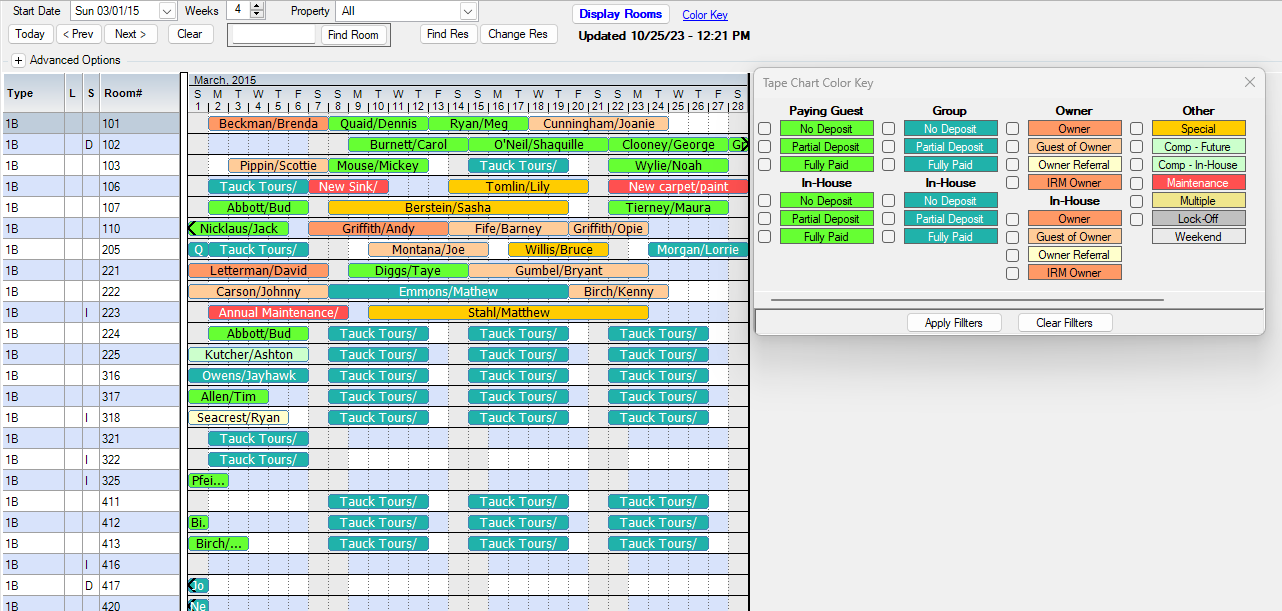Select the Tomlin/Lily reservation

[x=518, y=187]
